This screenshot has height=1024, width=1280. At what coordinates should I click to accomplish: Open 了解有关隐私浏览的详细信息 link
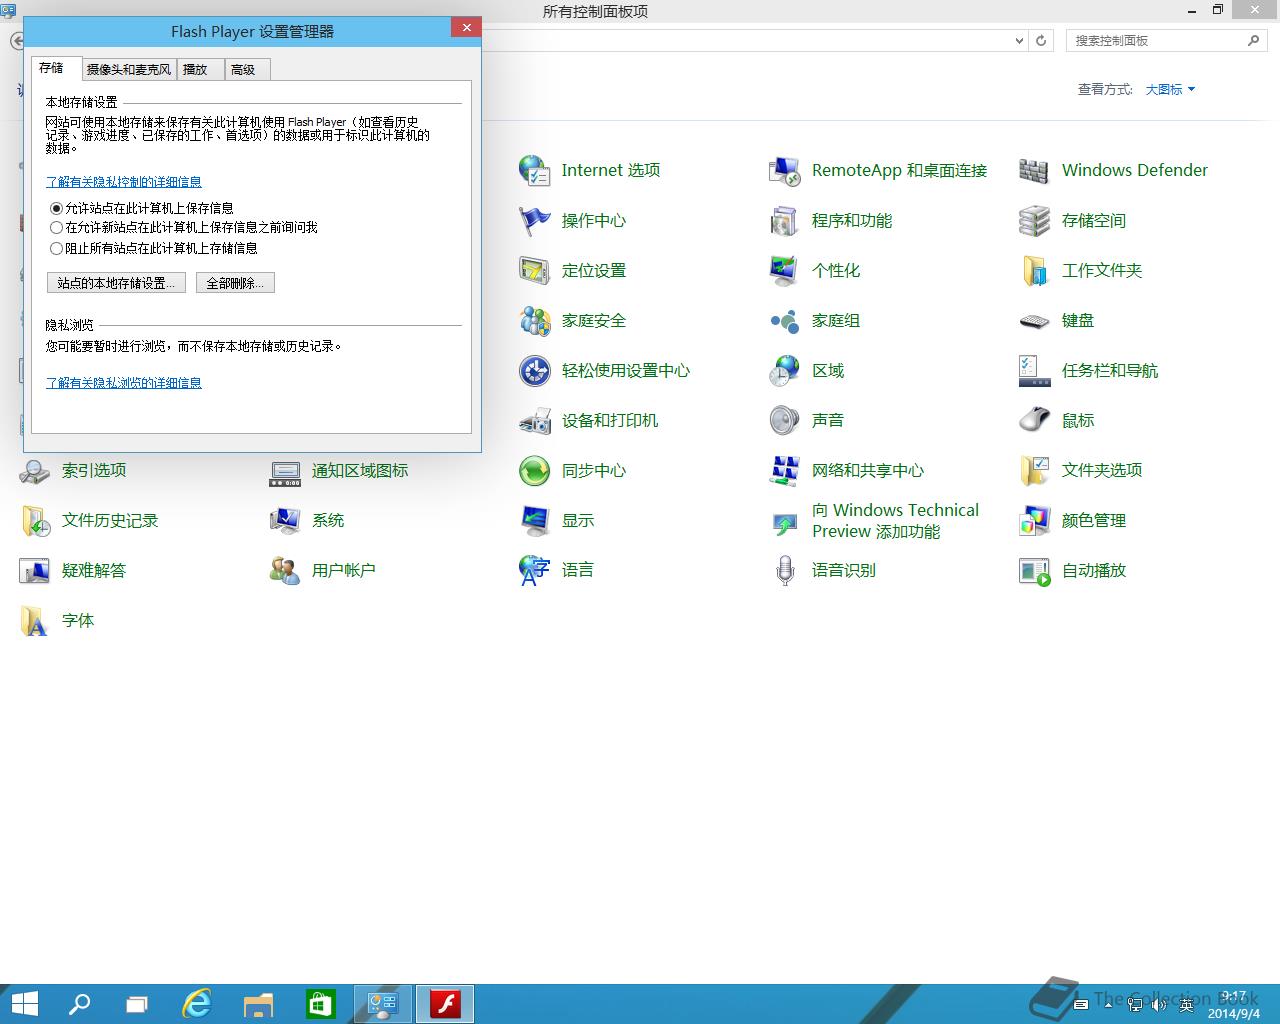(124, 383)
